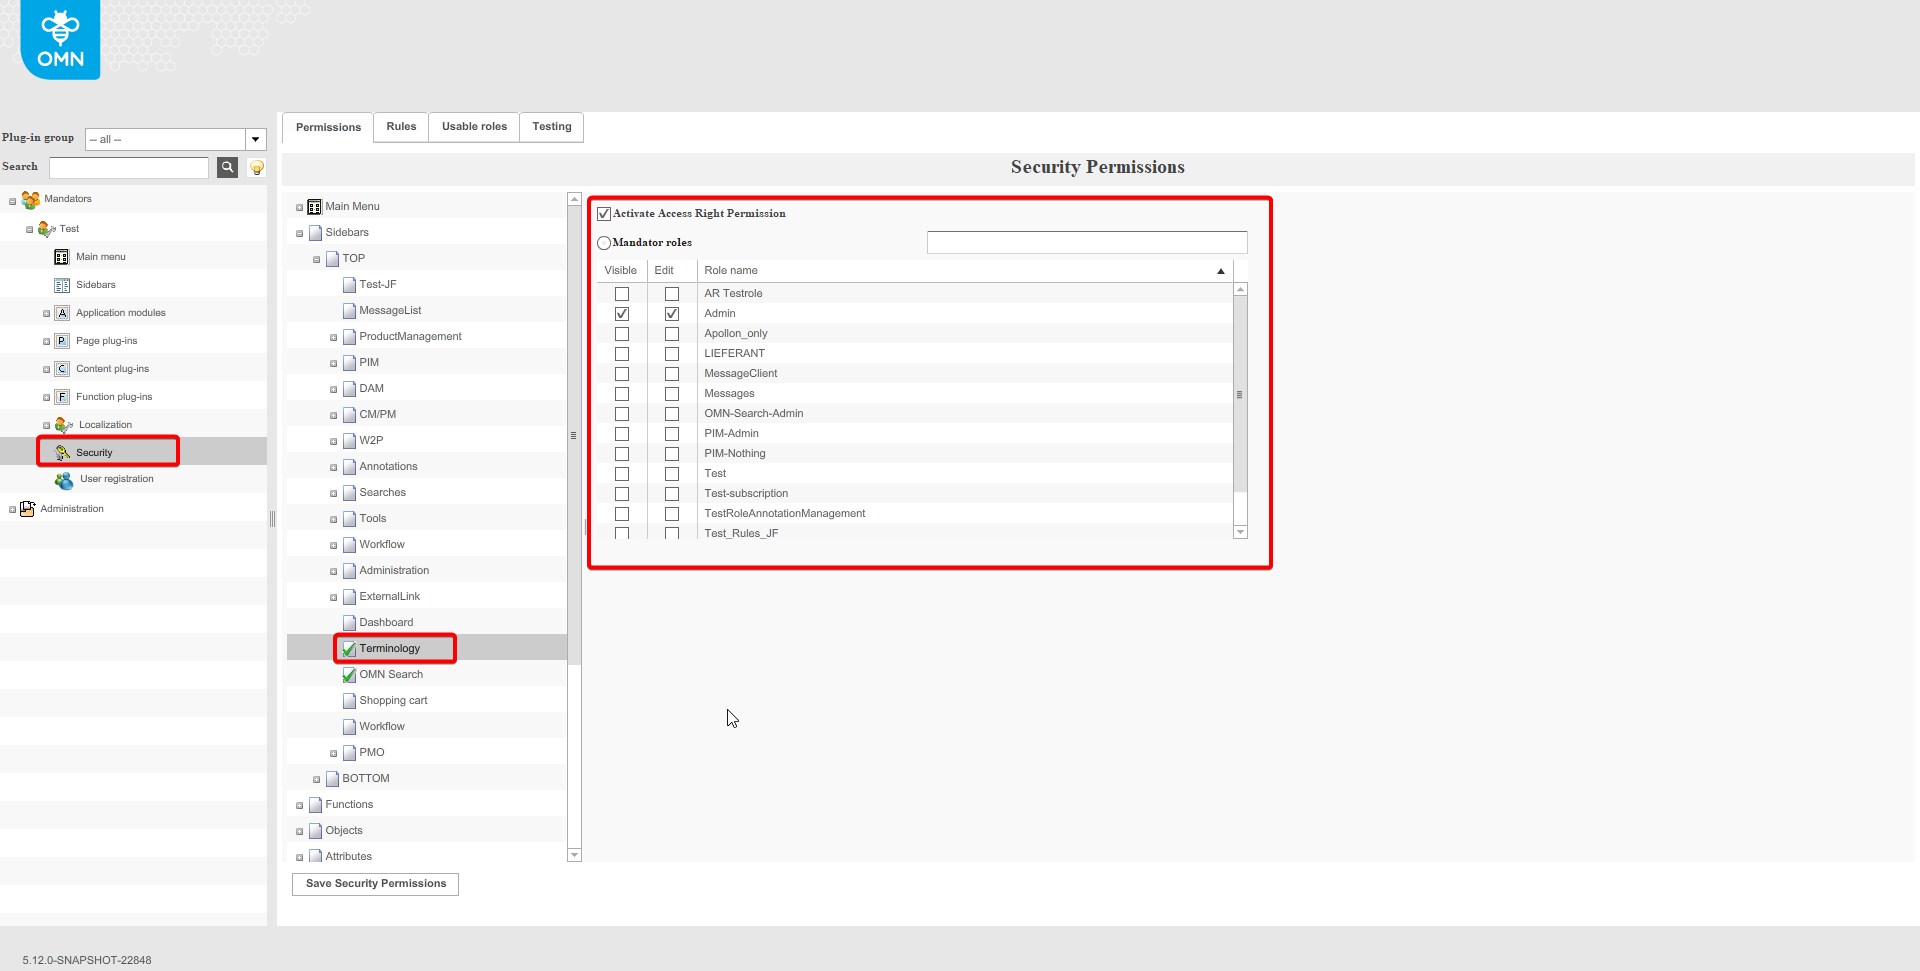The height and width of the screenshot is (971, 1920).
Task: Click the Visible column header
Action: pyautogui.click(x=621, y=271)
